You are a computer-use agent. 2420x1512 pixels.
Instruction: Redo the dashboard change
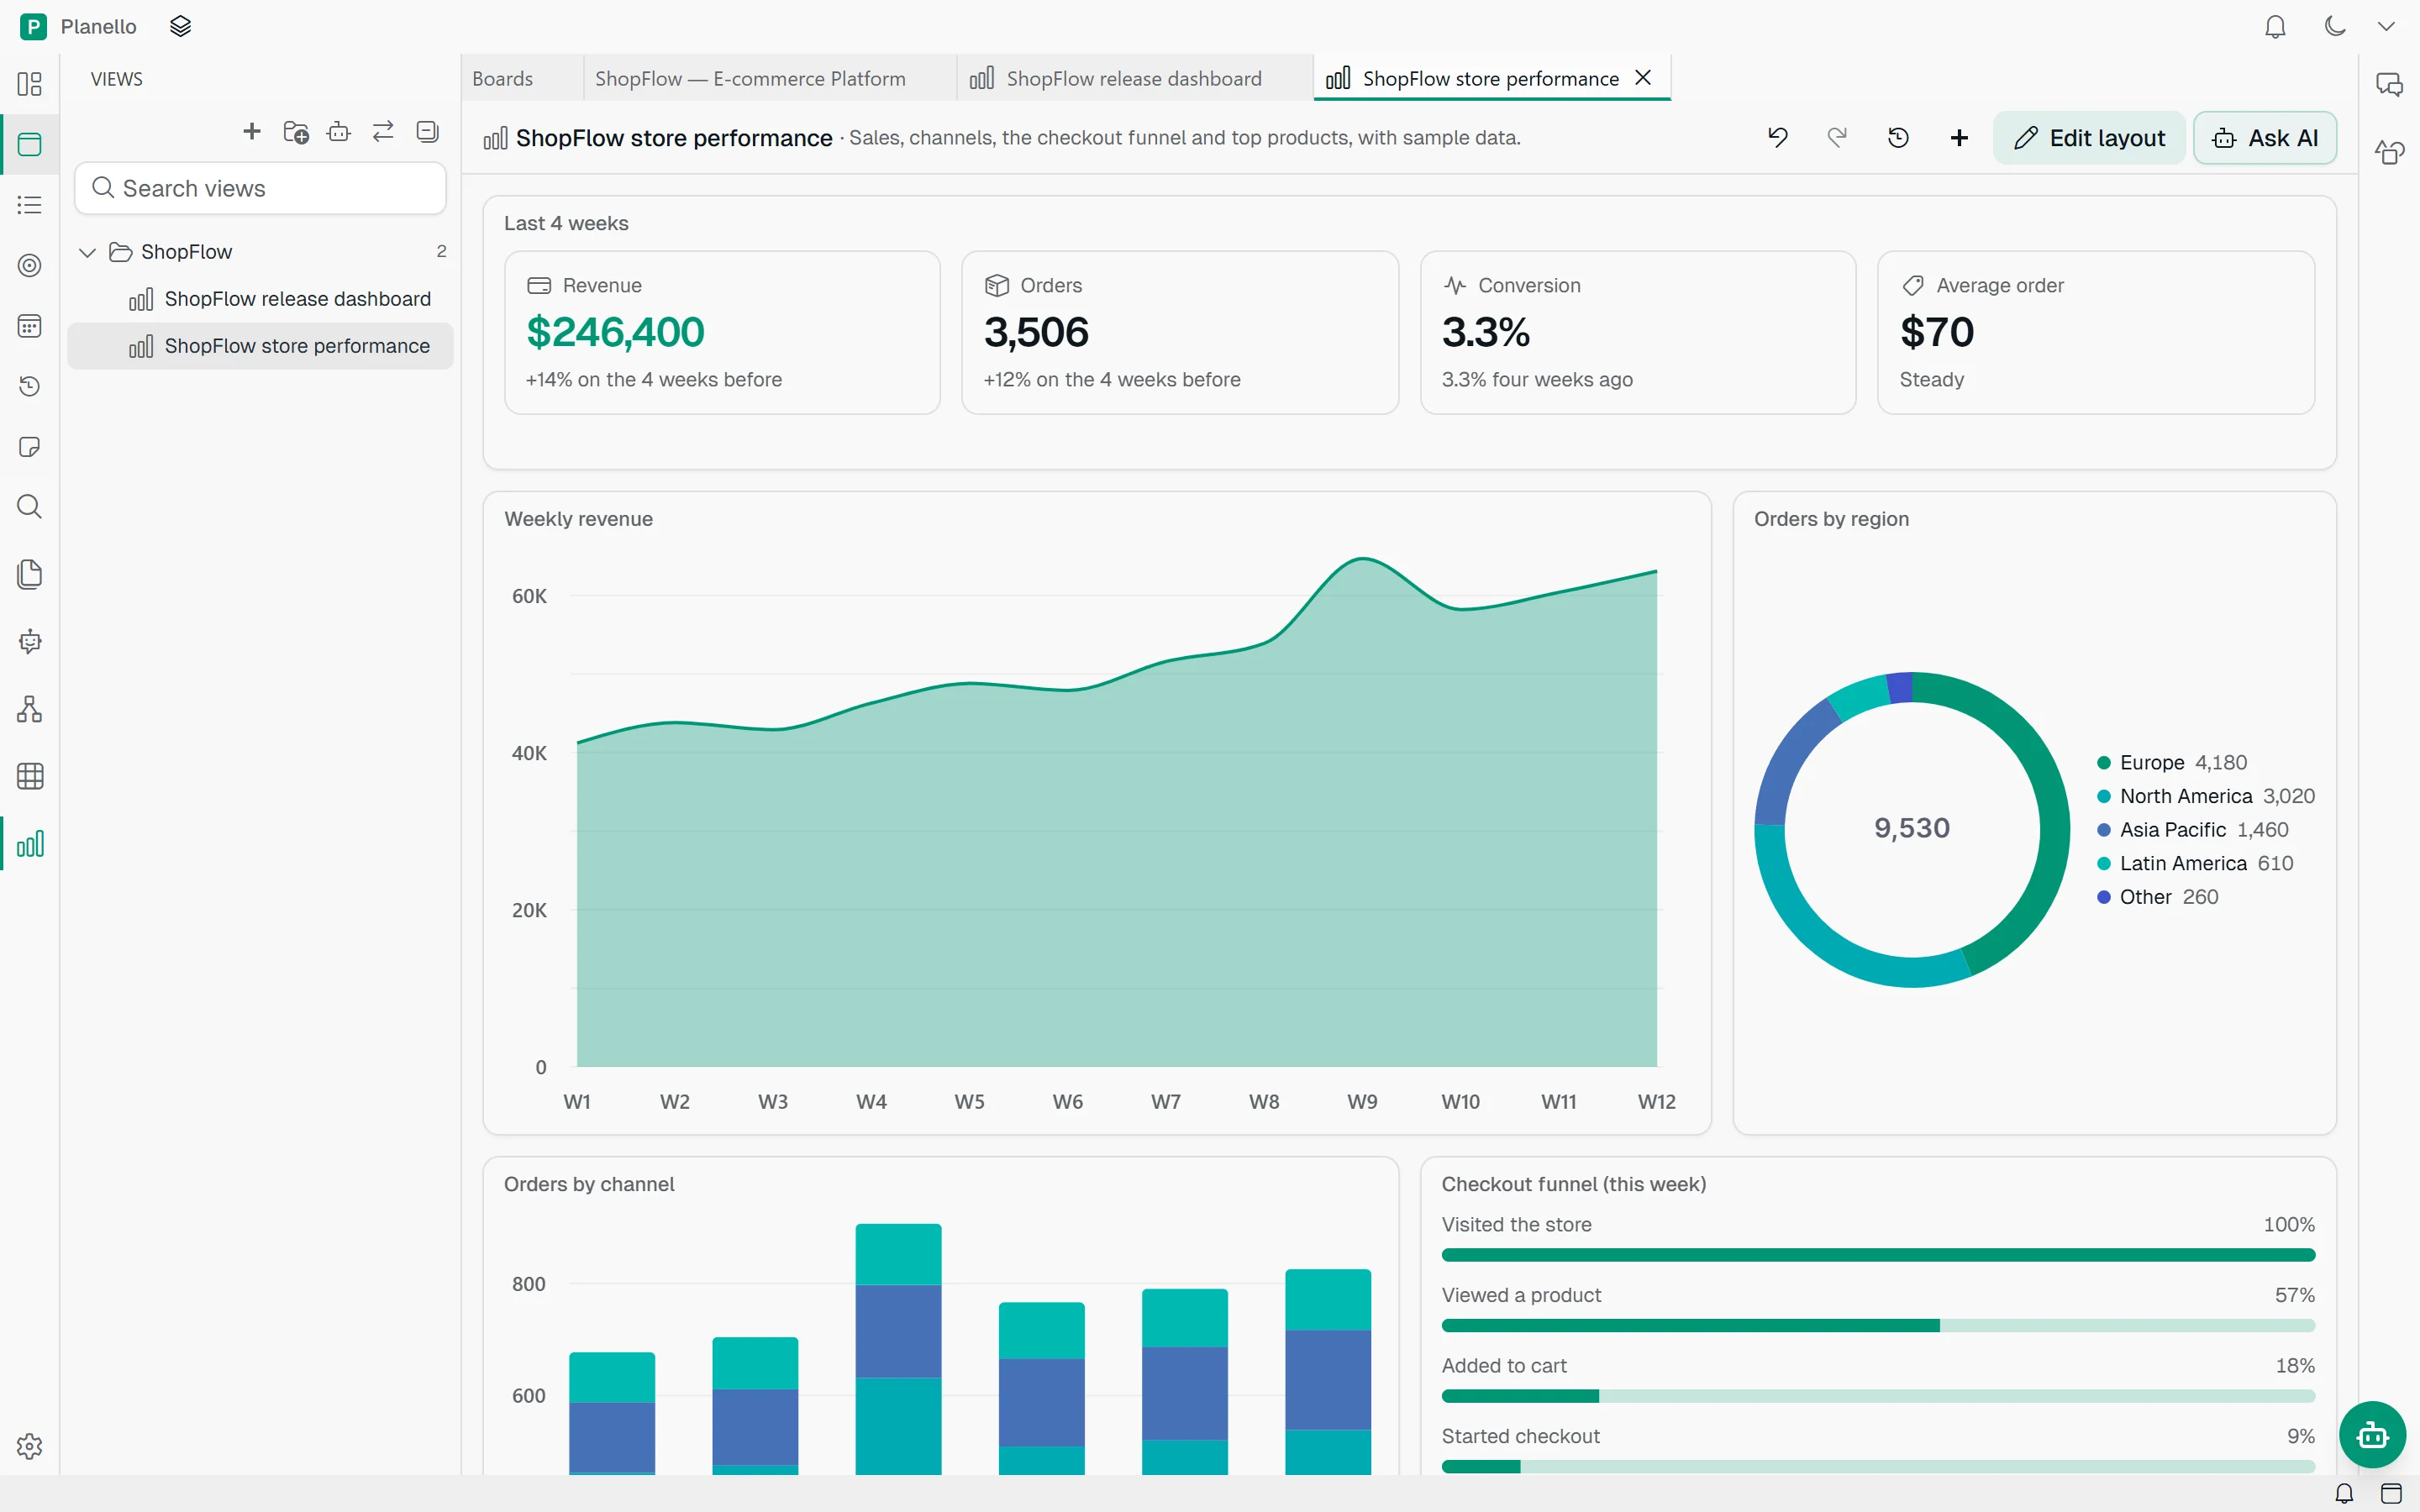coord(1837,138)
